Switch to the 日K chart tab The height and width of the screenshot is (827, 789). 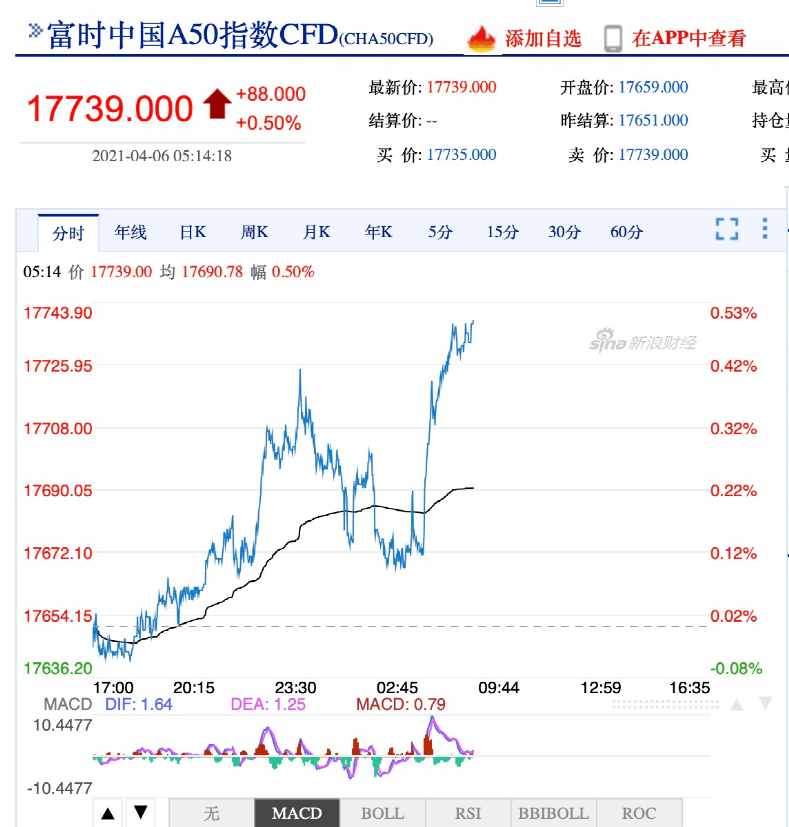click(193, 232)
